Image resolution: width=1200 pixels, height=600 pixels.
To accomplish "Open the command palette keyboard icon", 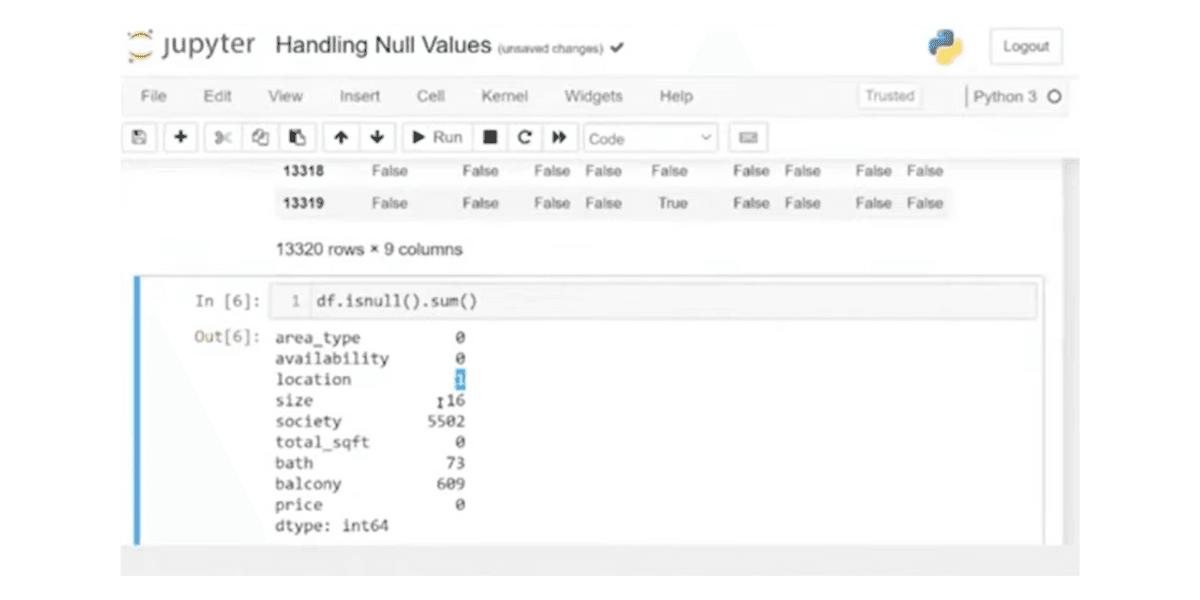I will 748,137.
